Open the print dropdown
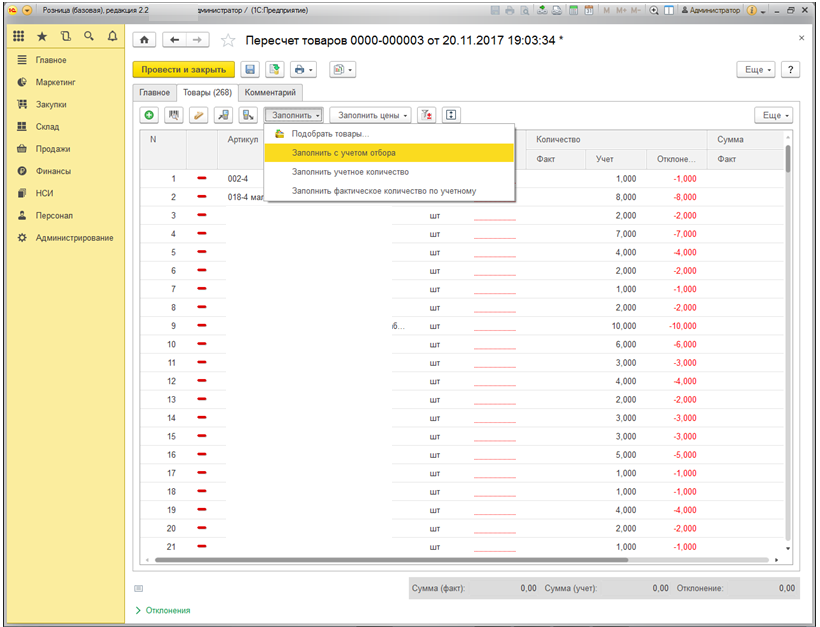 303,70
